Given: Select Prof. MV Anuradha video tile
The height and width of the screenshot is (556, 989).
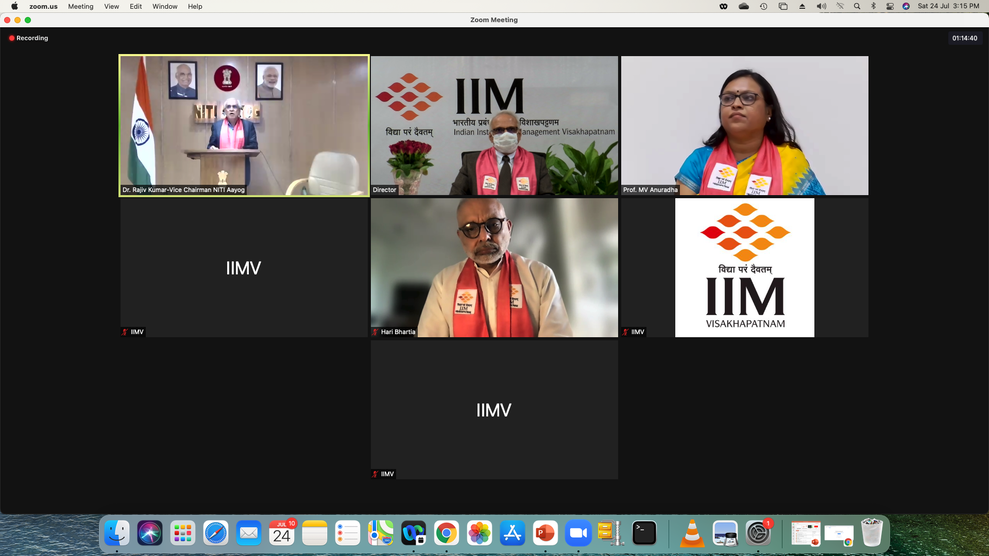Looking at the screenshot, I should click(744, 125).
